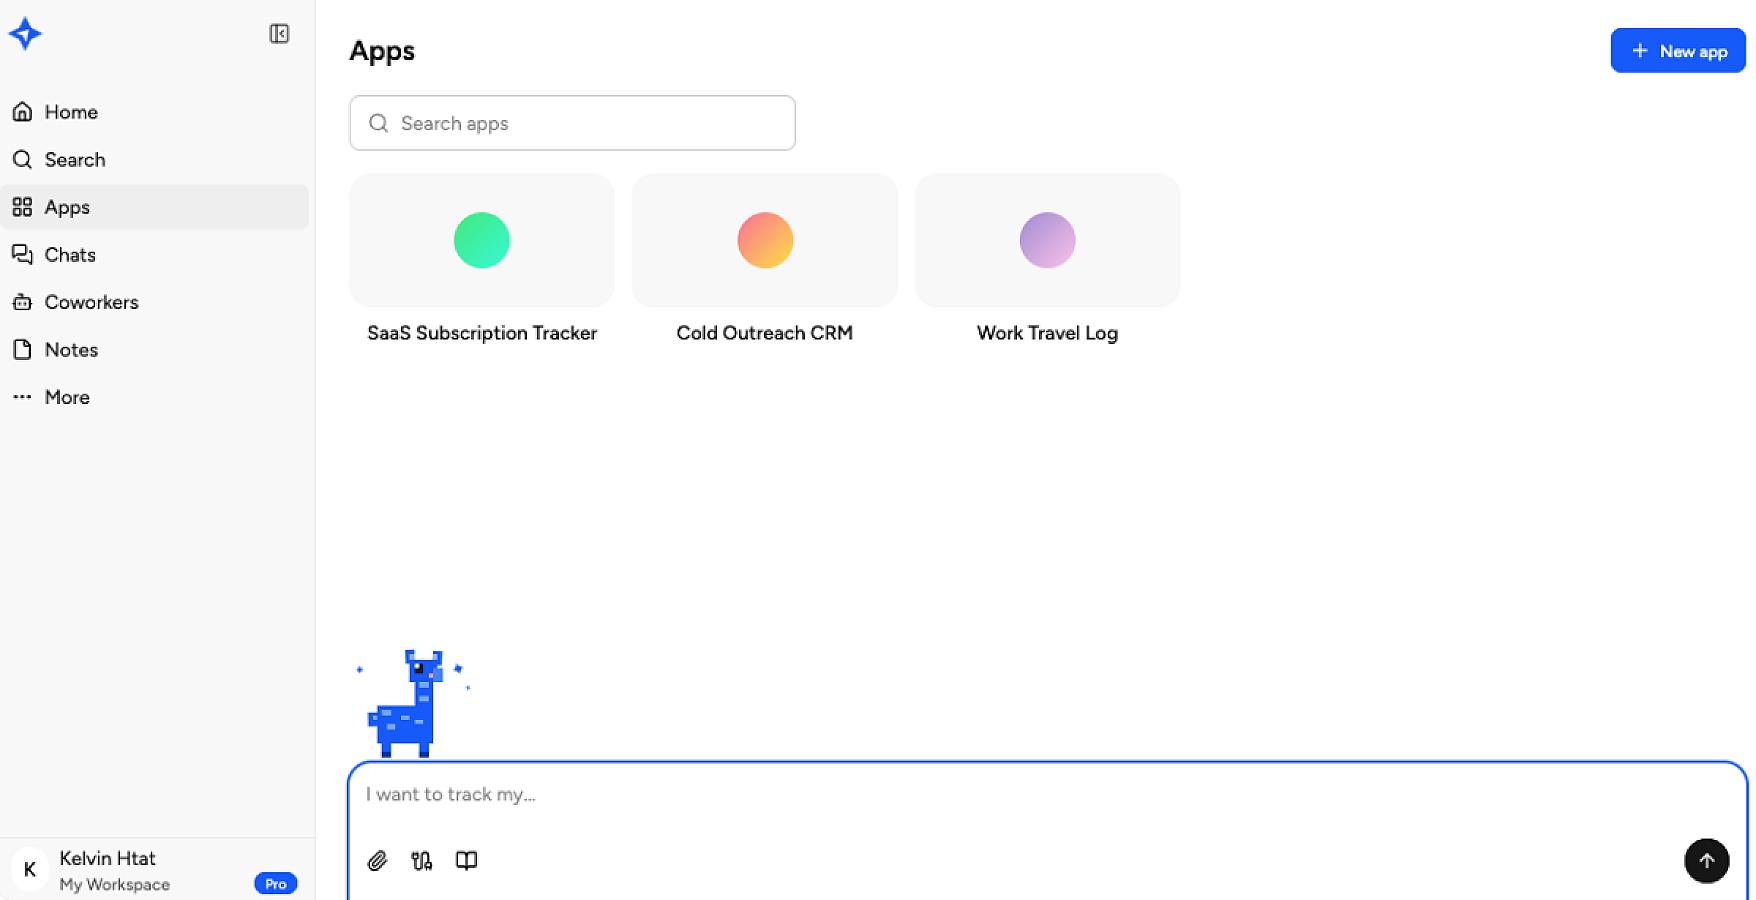Open the Kelvin Htat workspace menu

pyautogui.click(x=155, y=870)
